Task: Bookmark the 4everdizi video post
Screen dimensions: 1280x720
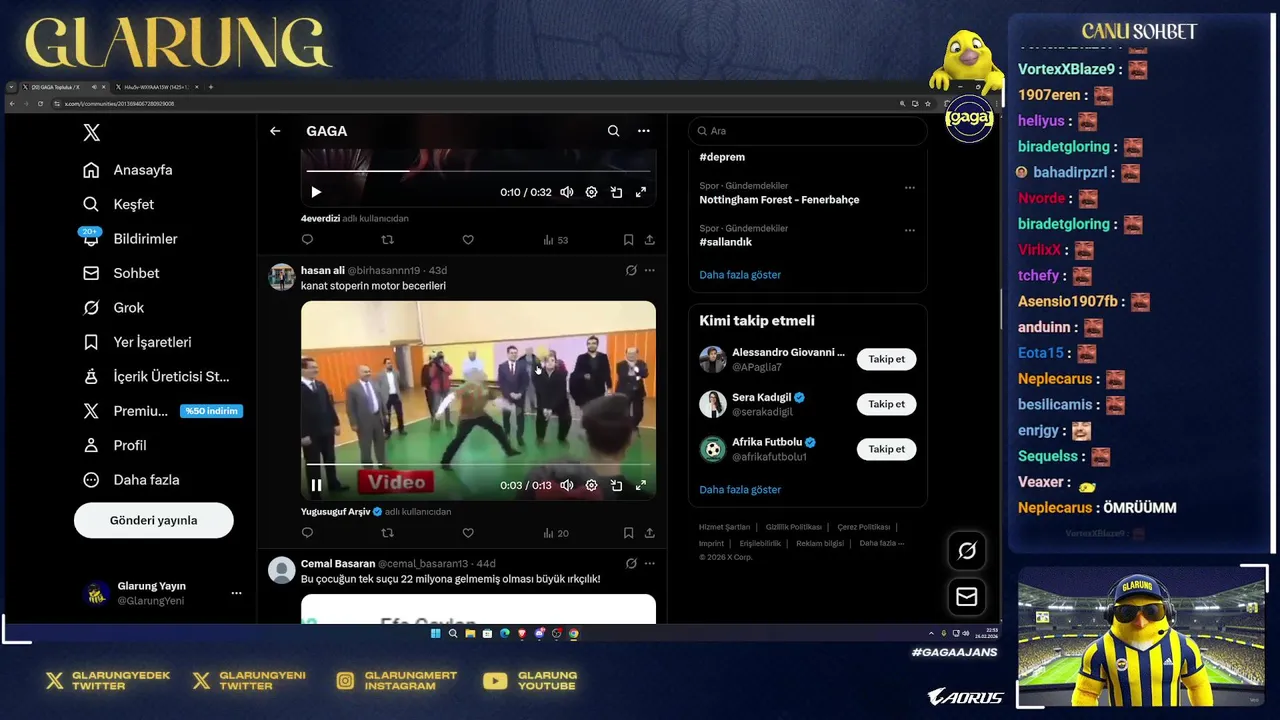Action: [628, 240]
